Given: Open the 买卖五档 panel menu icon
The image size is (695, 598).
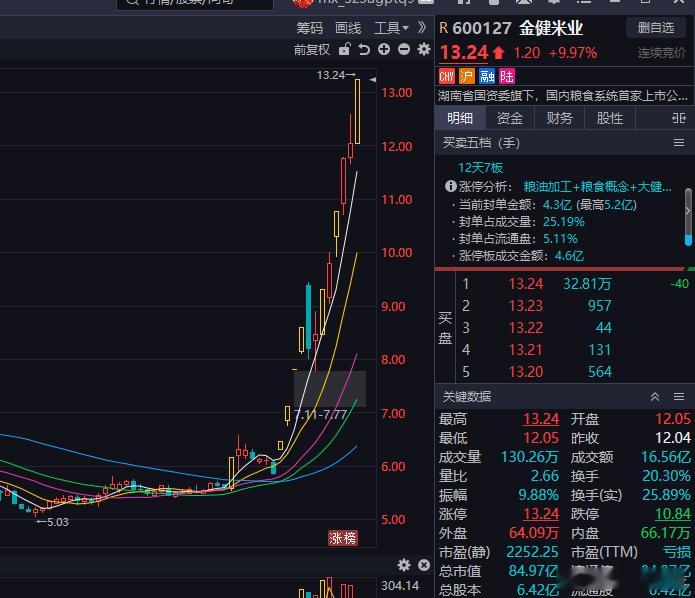Looking at the screenshot, I should [x=679, y=143].
